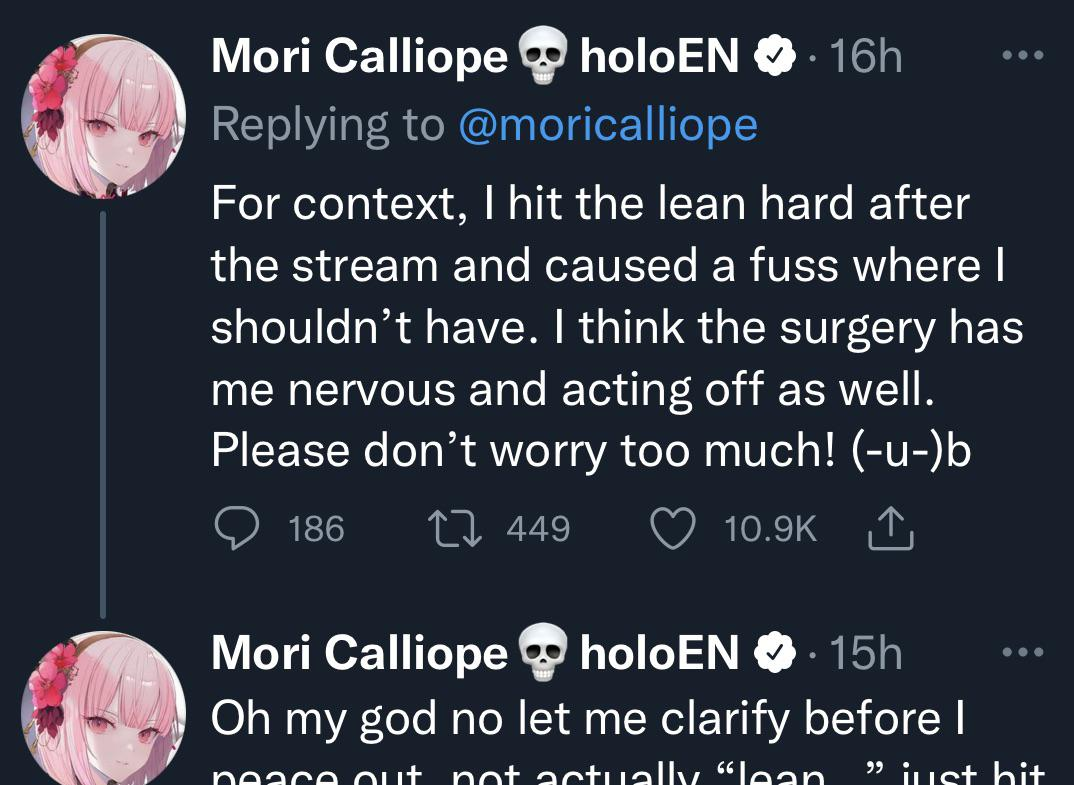Click skull emoji in second tweet's name
Viewport: 1074px width, 785px height.
coord(543,652)
